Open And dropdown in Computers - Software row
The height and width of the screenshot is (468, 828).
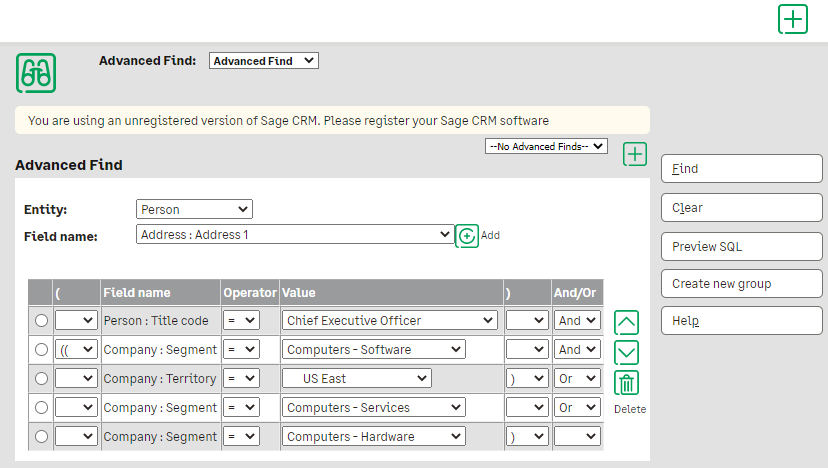577,349
